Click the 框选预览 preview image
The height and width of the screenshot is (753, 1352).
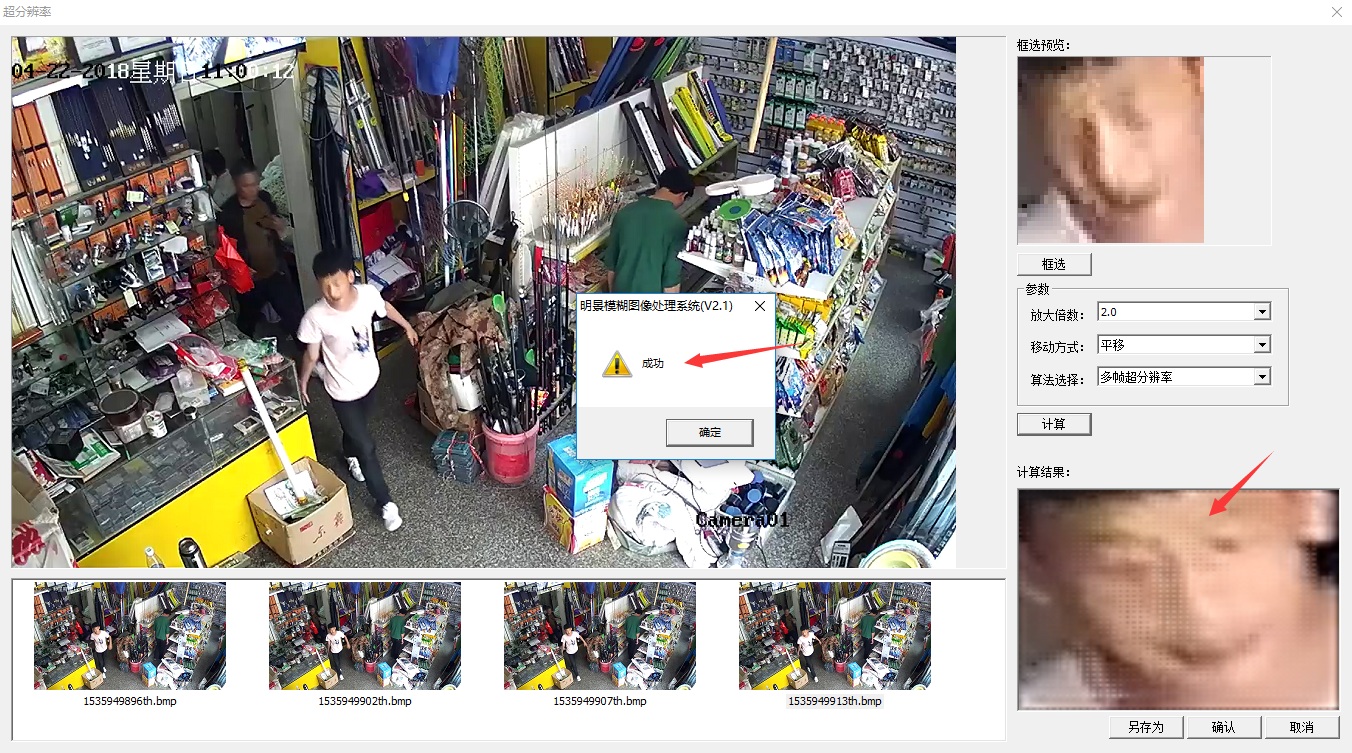[x=1110, y=150]
